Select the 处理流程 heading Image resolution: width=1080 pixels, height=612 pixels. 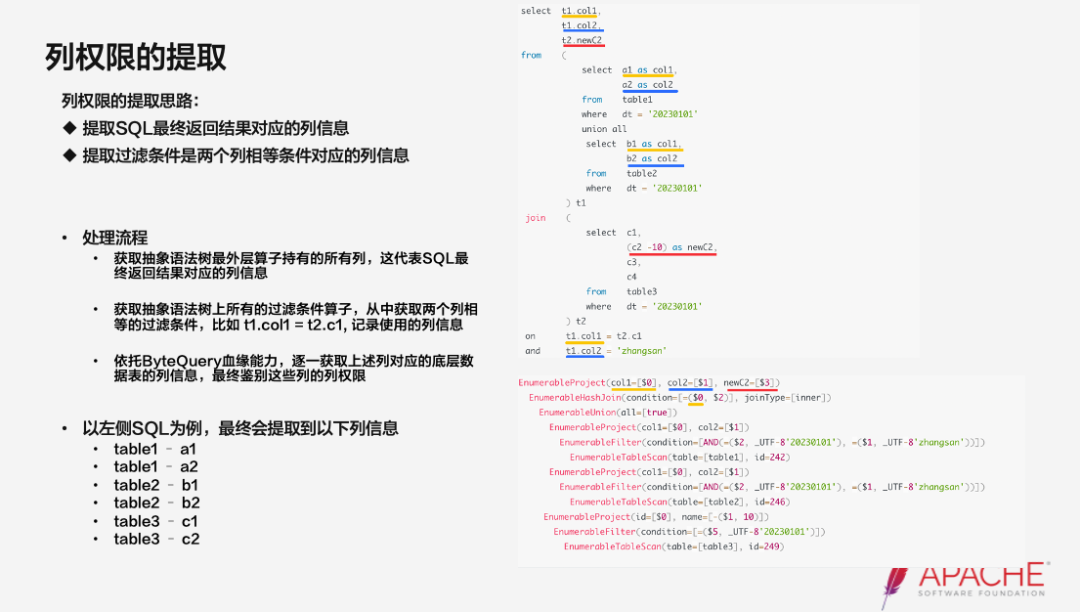[x=115, y=238]
